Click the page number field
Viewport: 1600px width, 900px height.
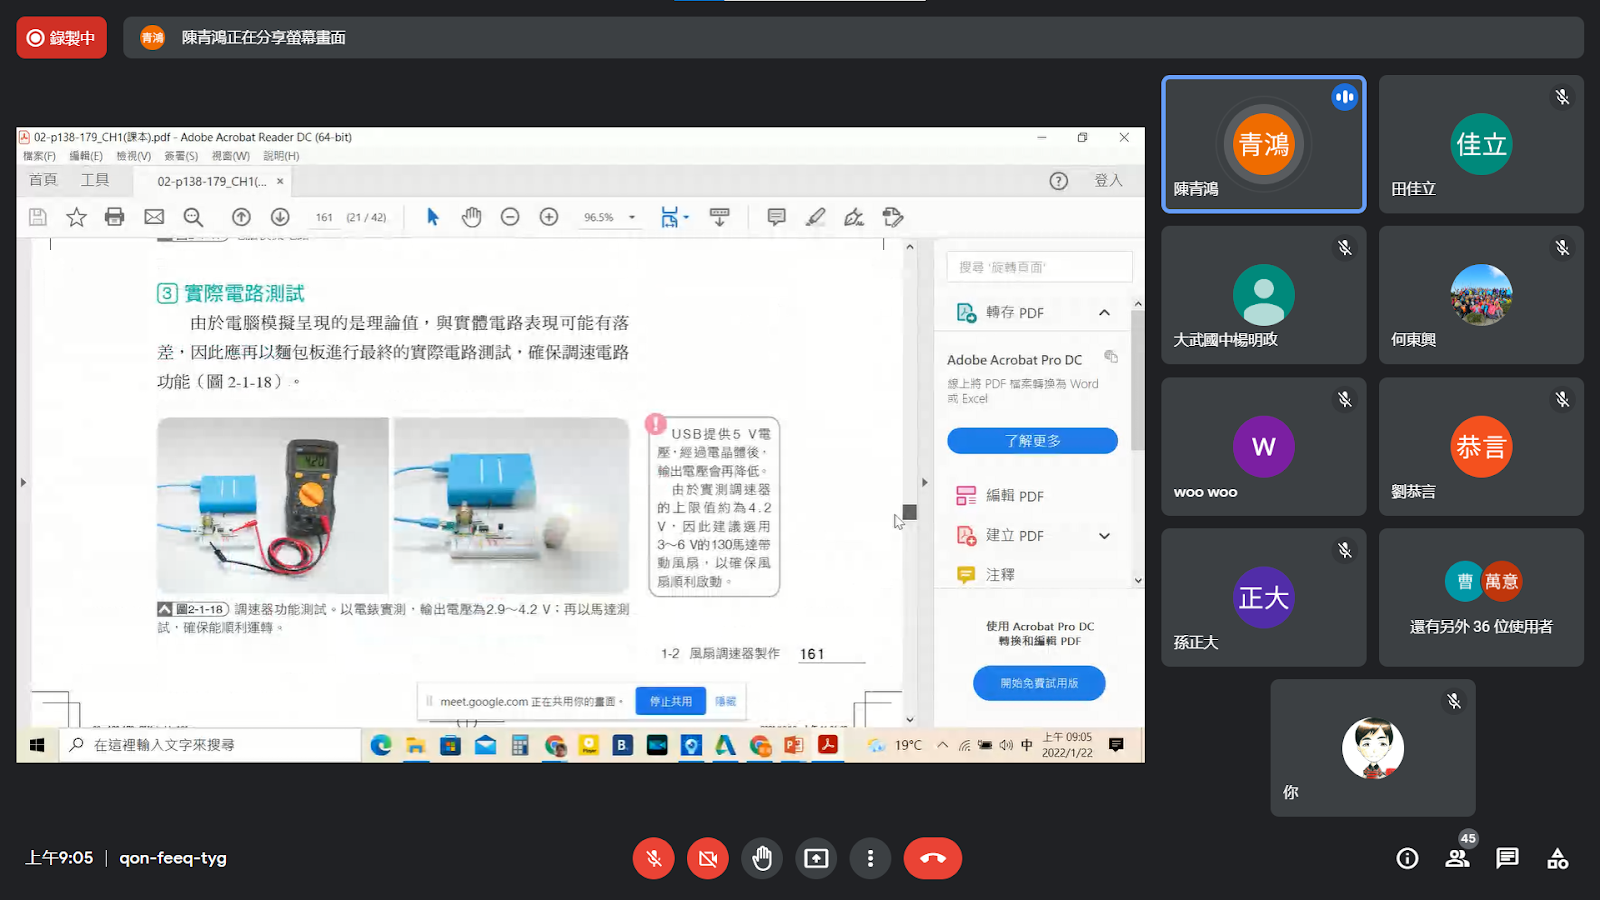324,217
